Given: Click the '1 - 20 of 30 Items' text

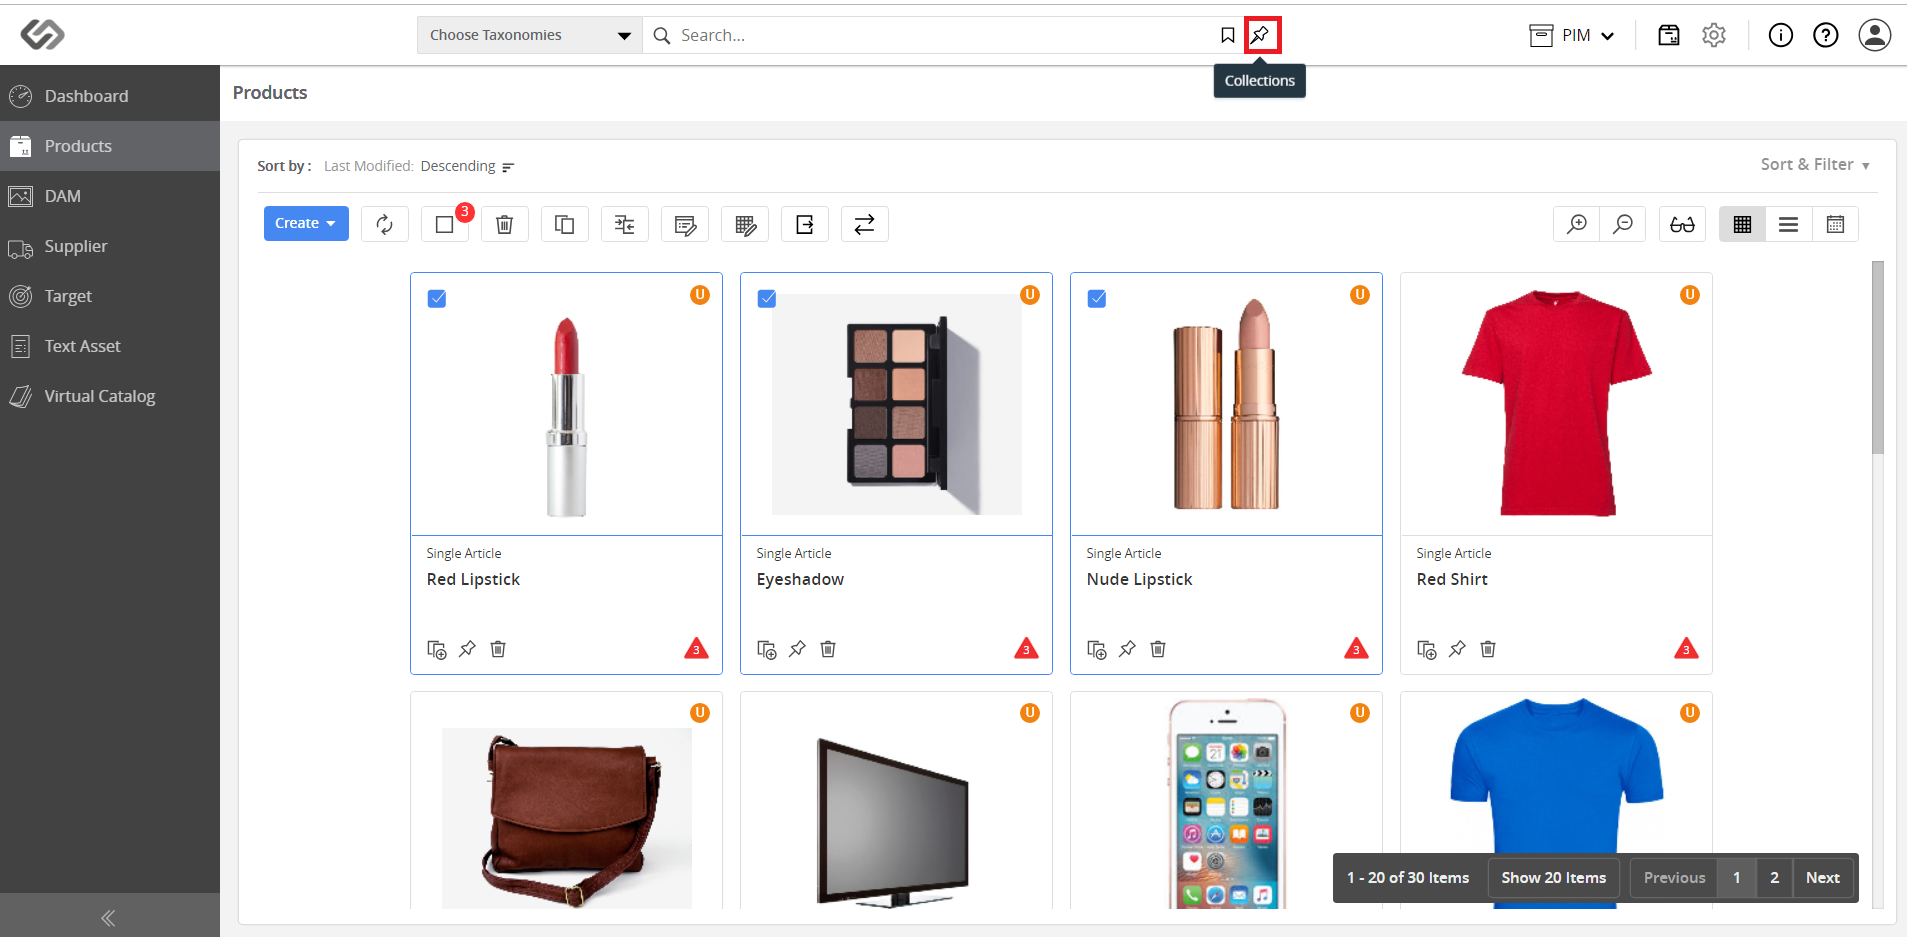Looking at the screenshot, I should click(x=1408, y=878).
